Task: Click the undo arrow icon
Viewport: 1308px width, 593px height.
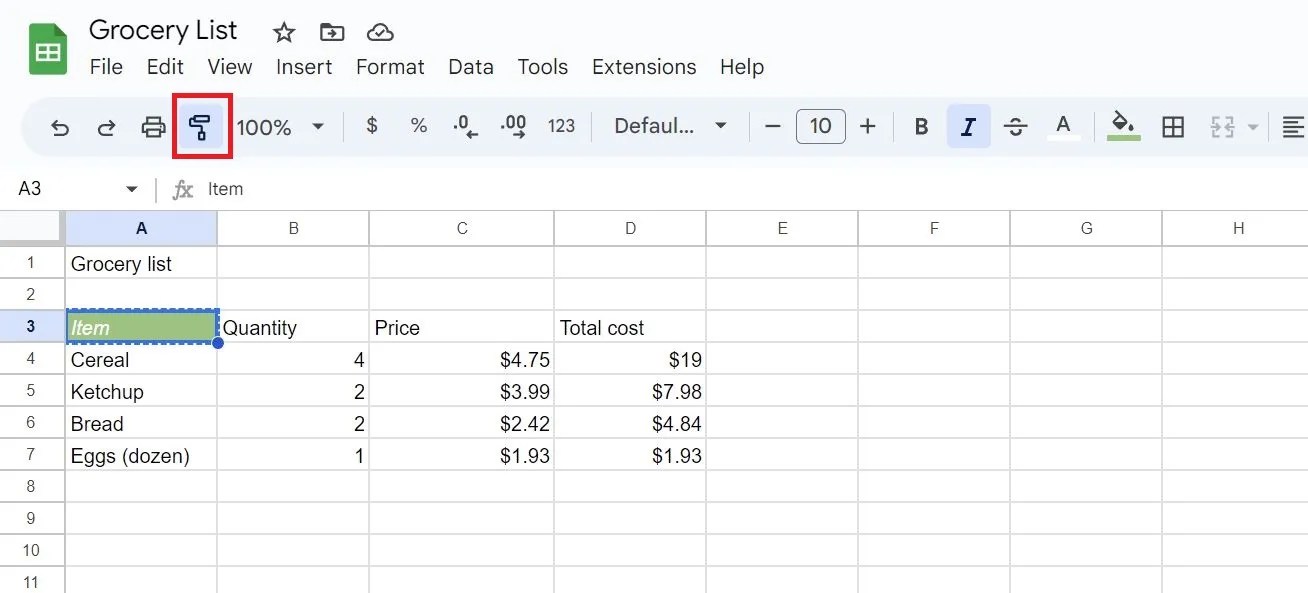Action: click(x=60, y=127)
